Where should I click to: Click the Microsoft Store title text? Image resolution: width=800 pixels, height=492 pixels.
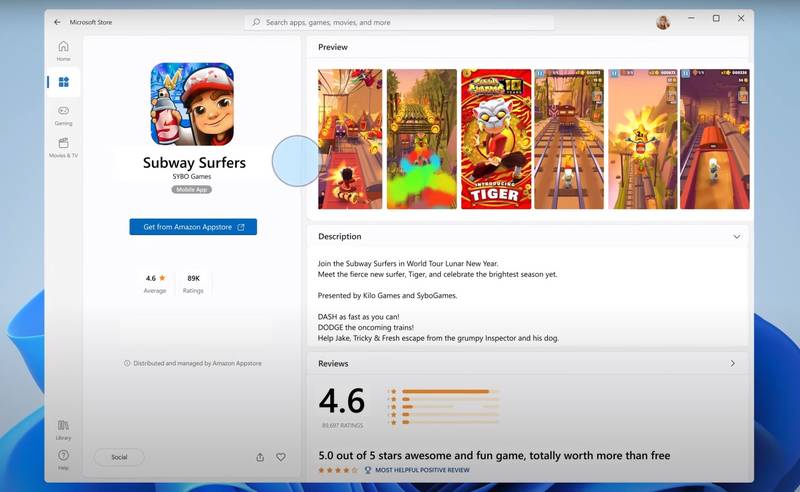tap(91, 22)
